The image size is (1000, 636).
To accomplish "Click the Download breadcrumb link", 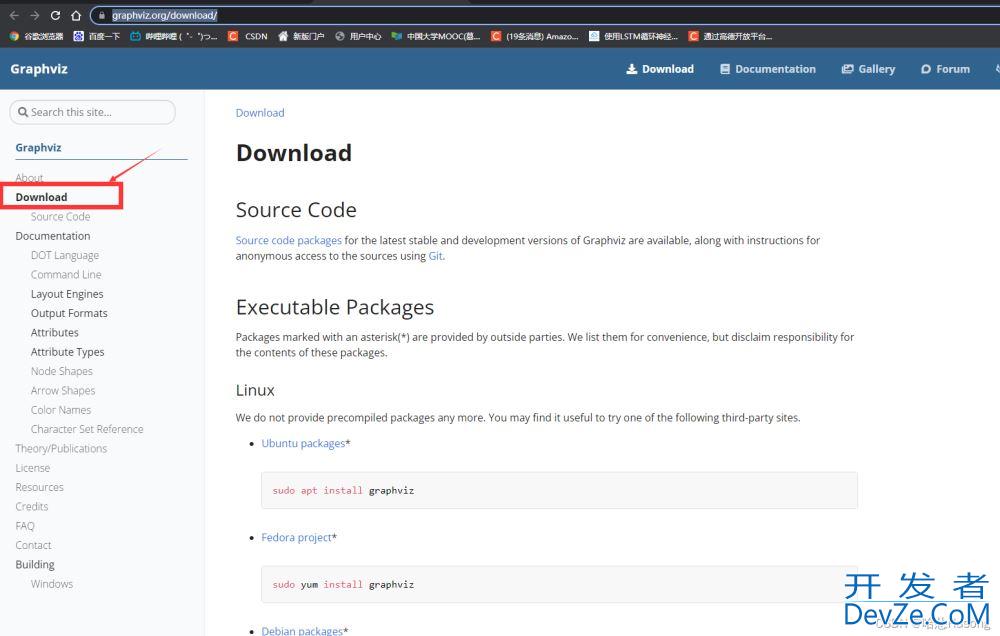I will click(260, 113).
